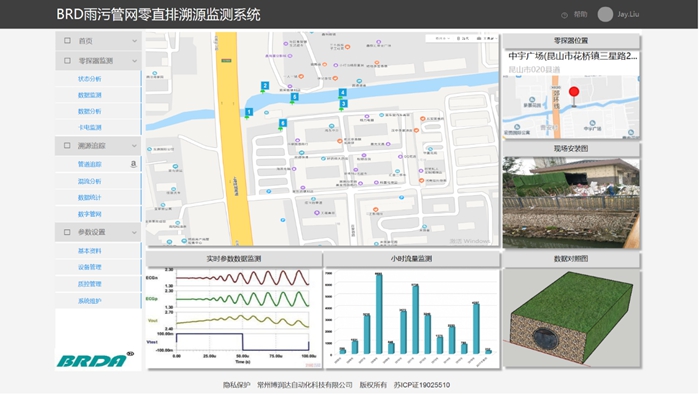Viewport: 700px width, 395px height.
Task: Open 设备管理 in sidebar
Action: [x=90, y=267]
